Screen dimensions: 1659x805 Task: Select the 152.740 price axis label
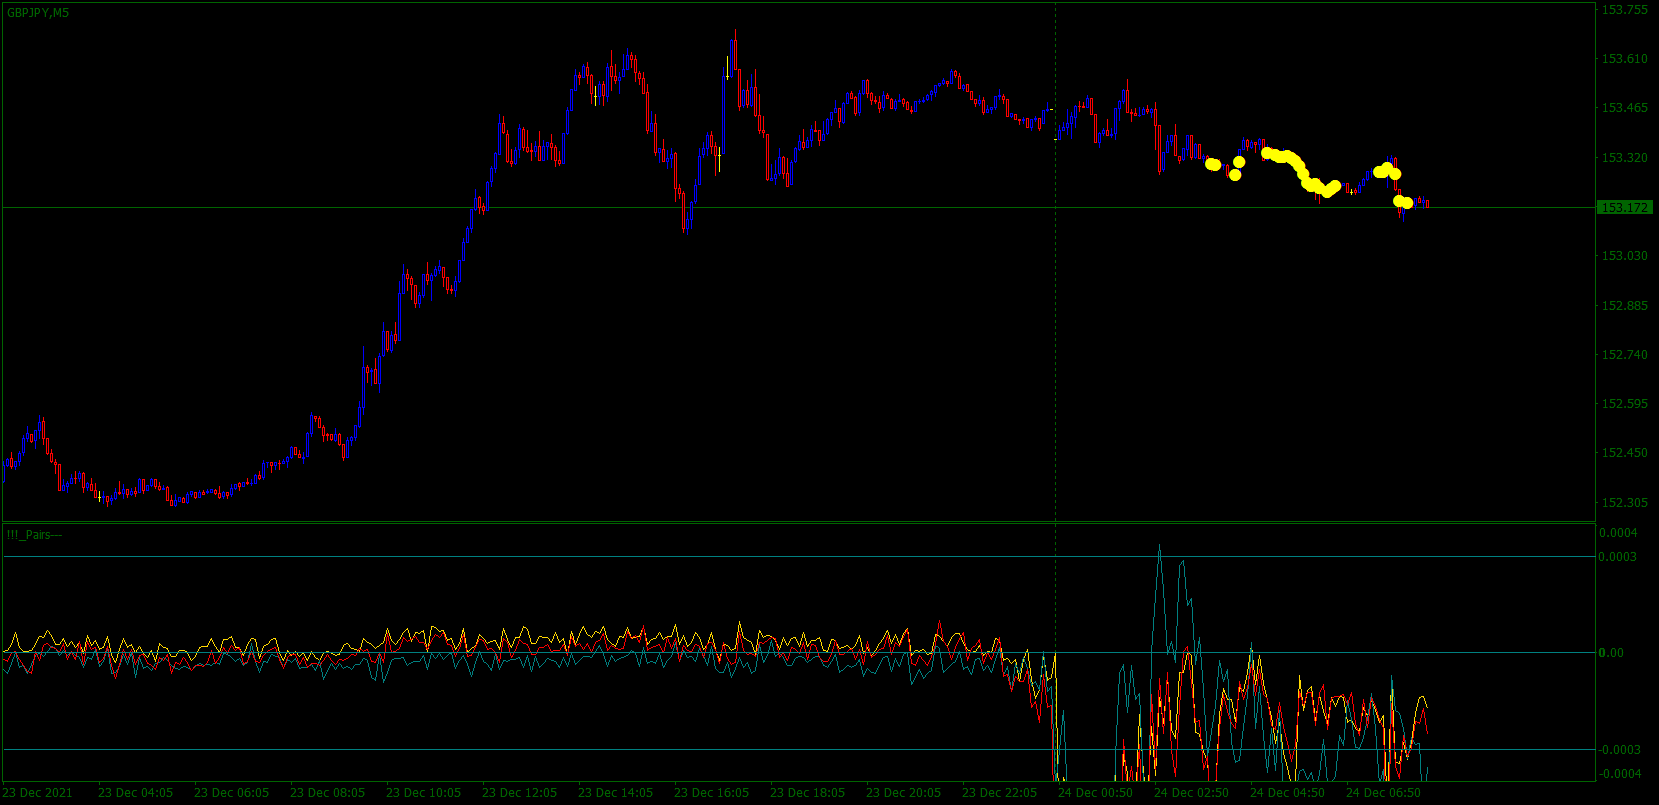click(x=1625, y=355)
